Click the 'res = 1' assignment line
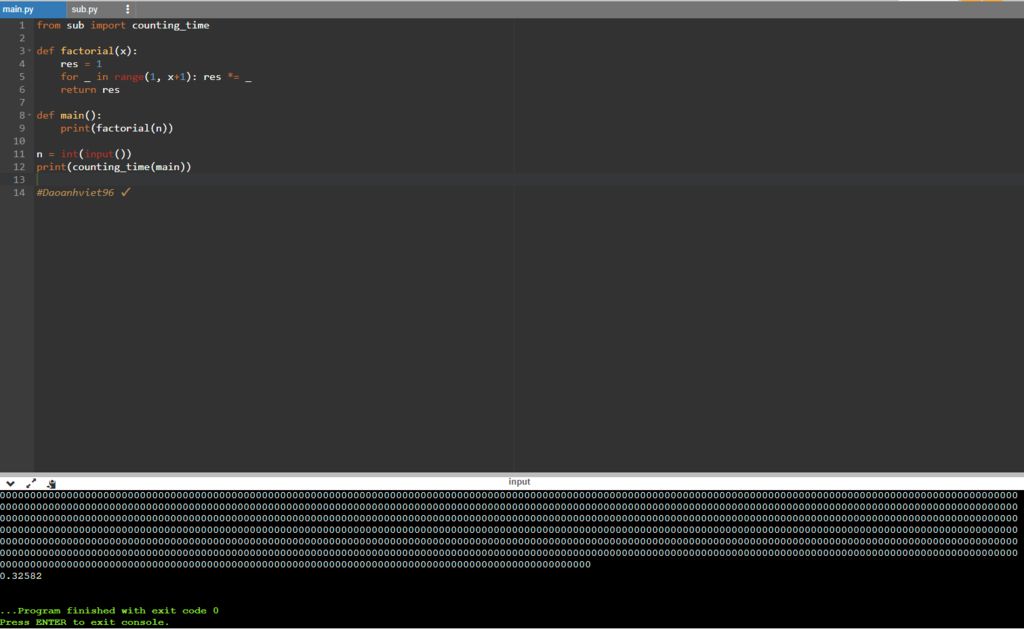 click(x=81, y=64)
